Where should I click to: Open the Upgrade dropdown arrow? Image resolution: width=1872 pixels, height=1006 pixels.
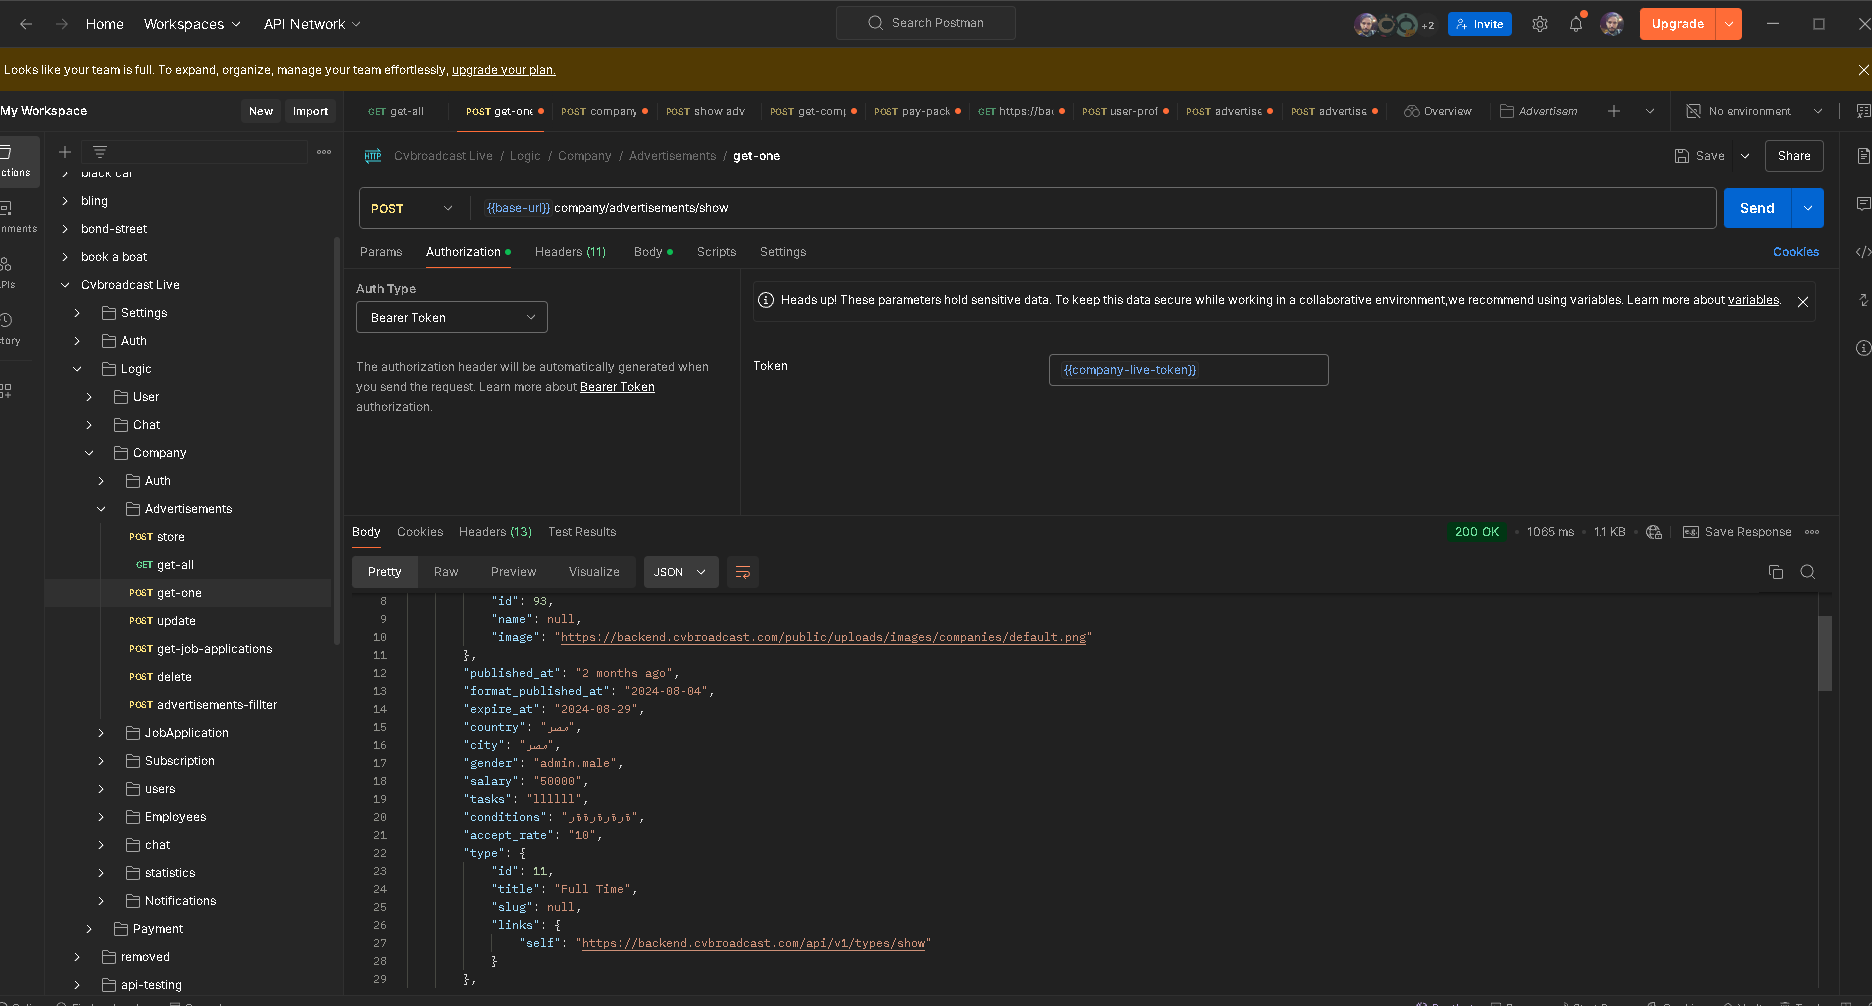pos(1729,24)
